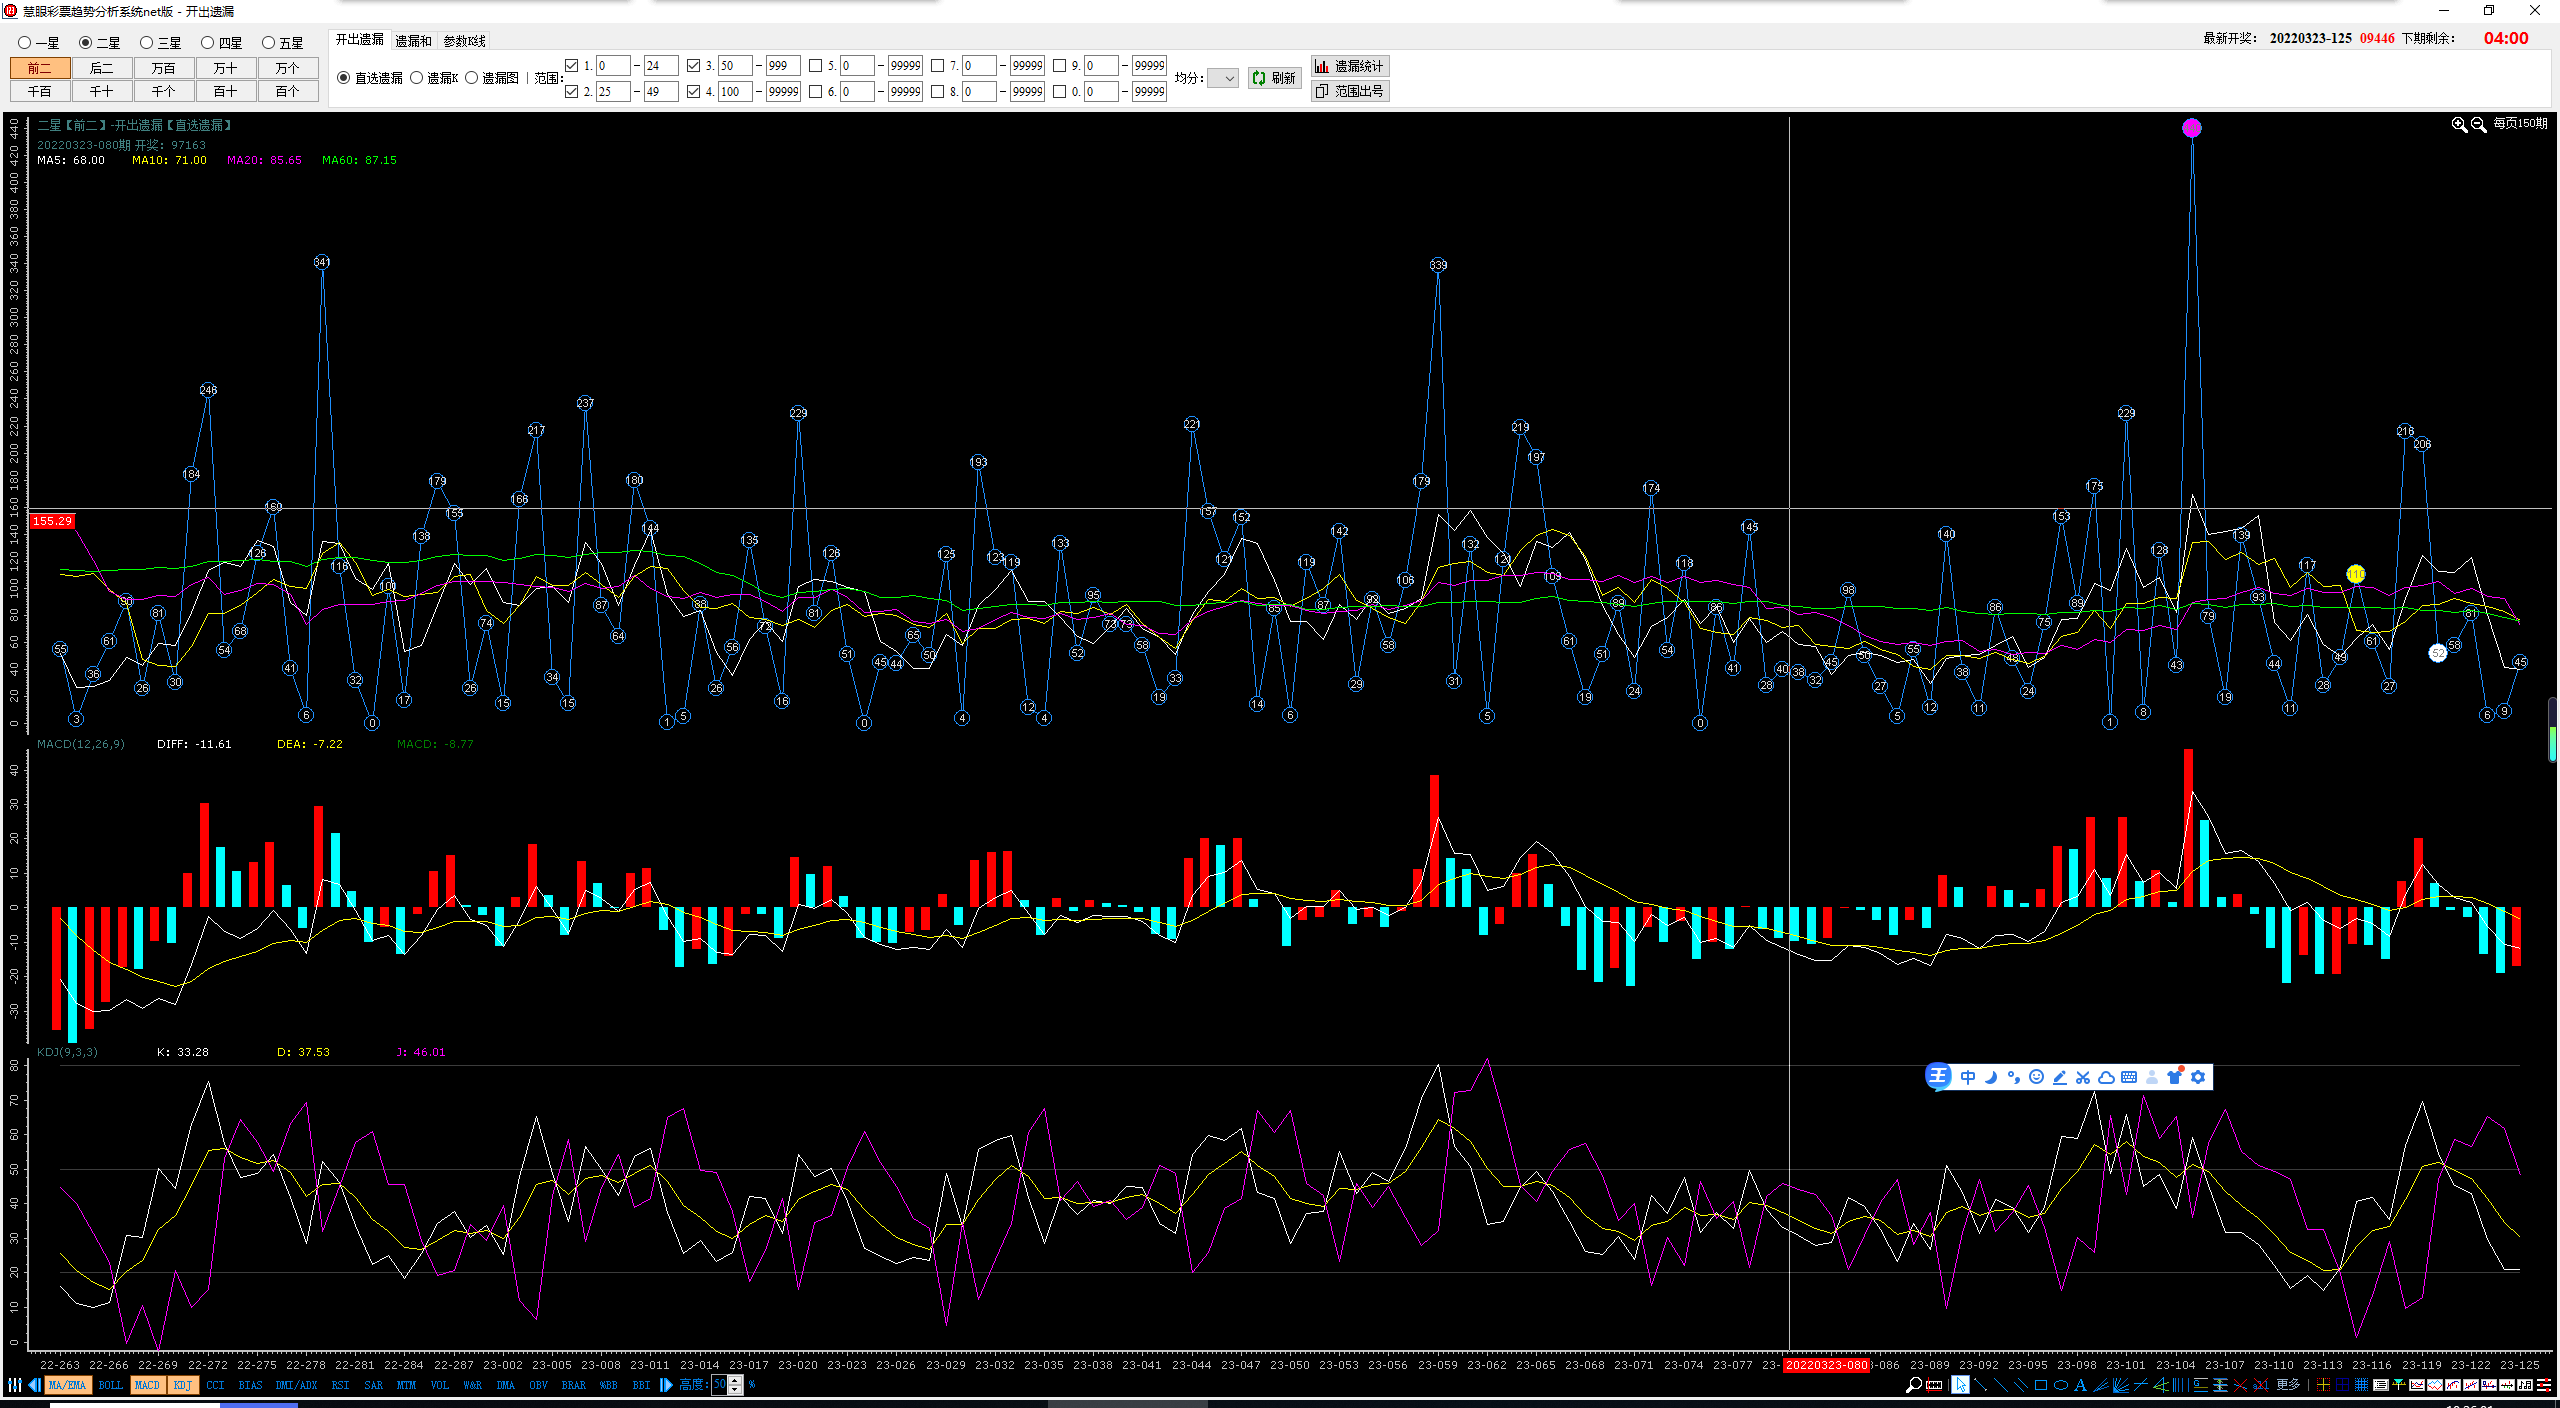This screenshot has width=2560, height=1408.
Task: Select the 一星 radio button
Action: (24, 43)
